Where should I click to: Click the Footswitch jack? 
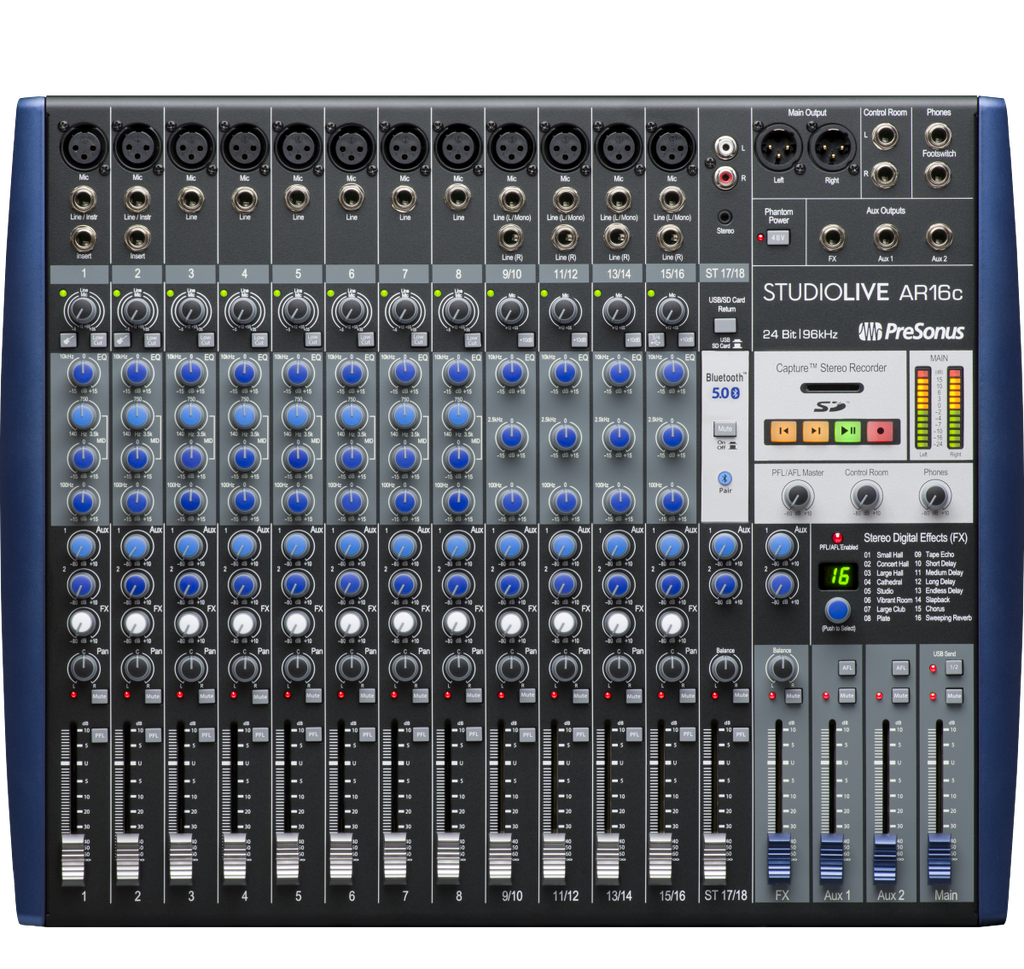pyautogui.click(x=938, y=175)
